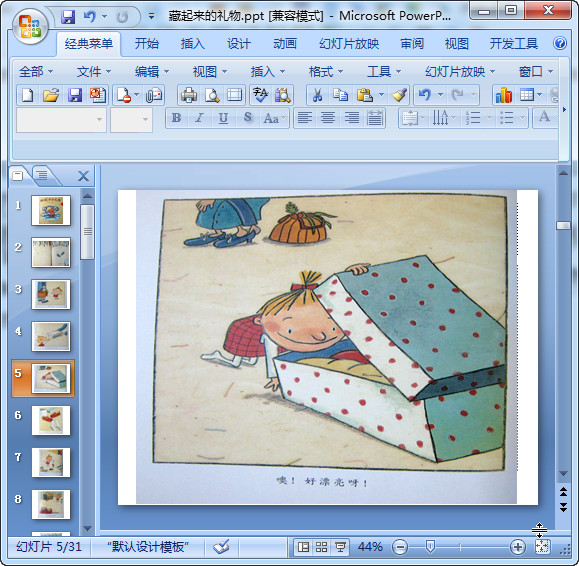Viewport: 579px width, 566px height.
Task: Click the Insert Chart icon
Action: (x=504, y=95)
